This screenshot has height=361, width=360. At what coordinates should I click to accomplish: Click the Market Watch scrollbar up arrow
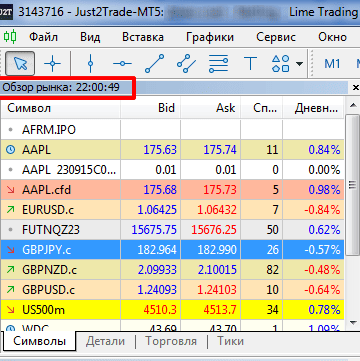point(353,105)
